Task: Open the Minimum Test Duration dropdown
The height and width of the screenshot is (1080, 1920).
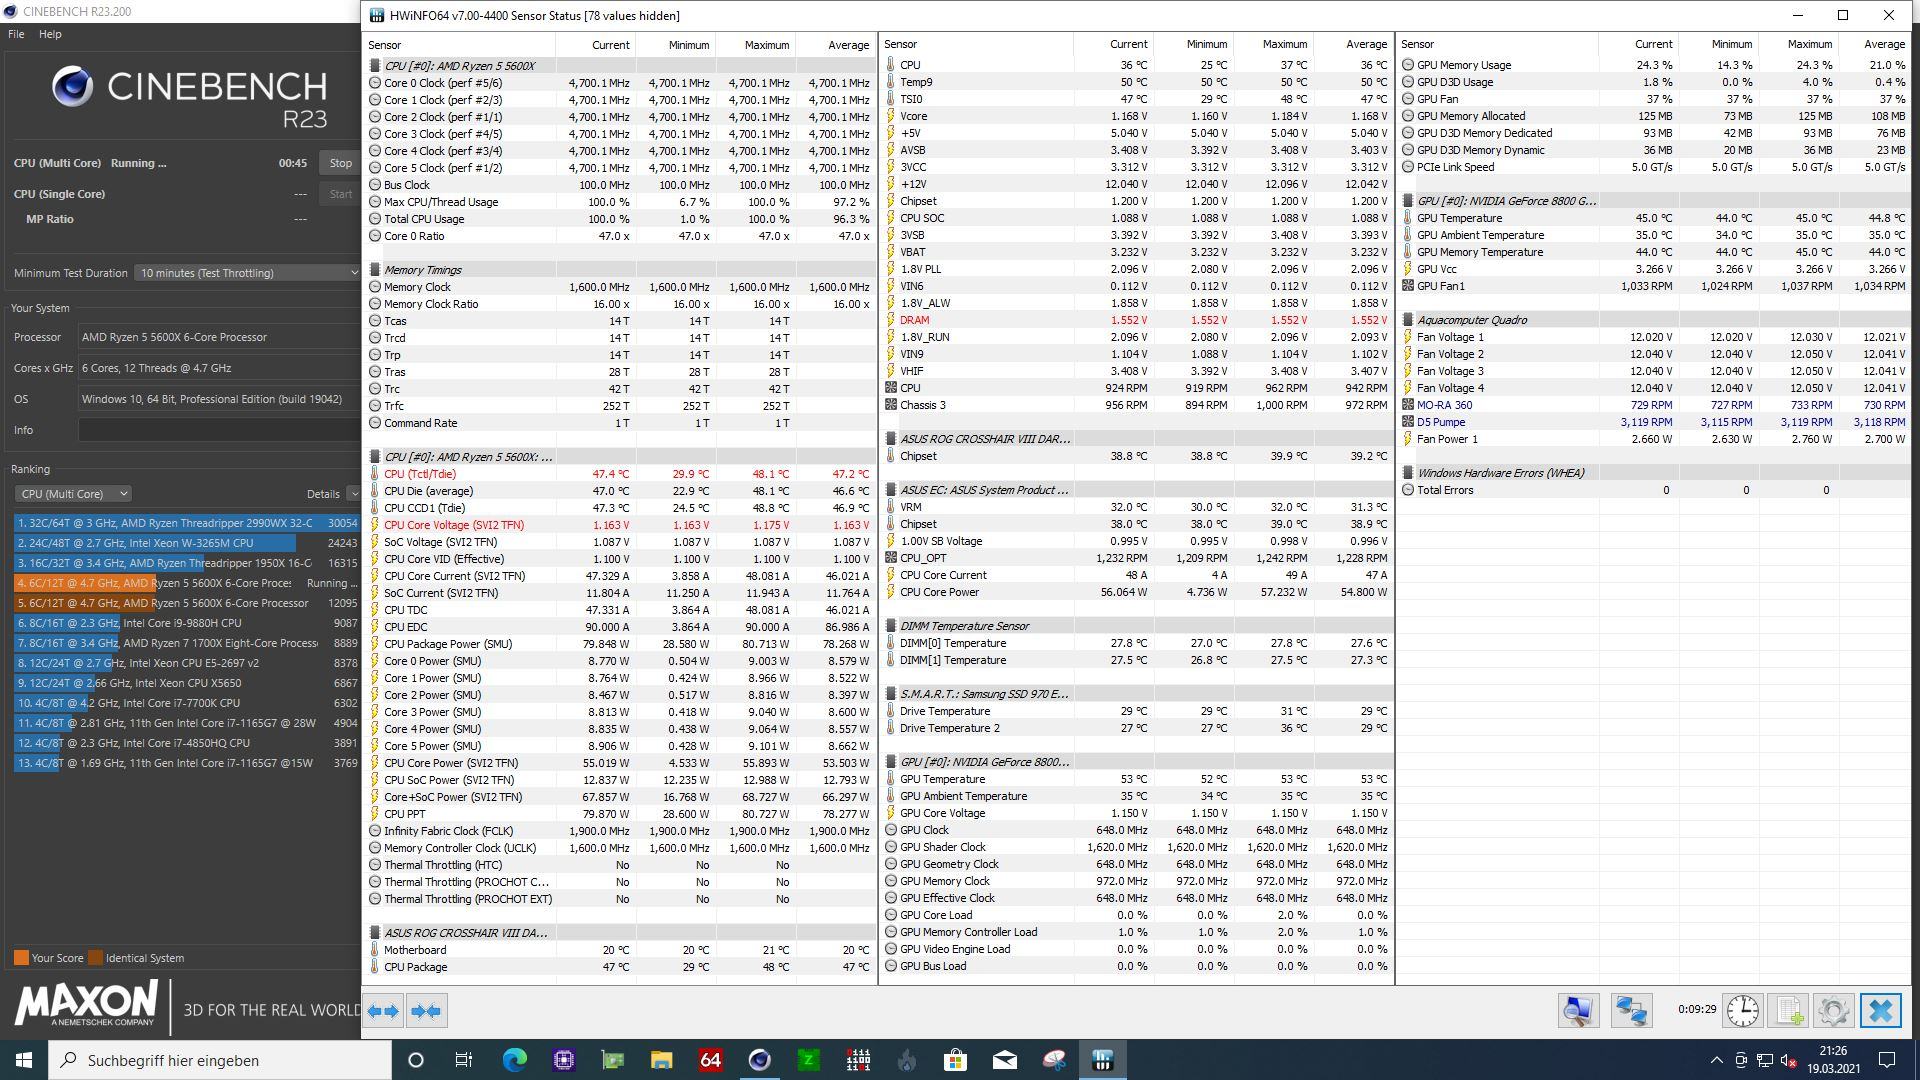Action: click(247, 273)
